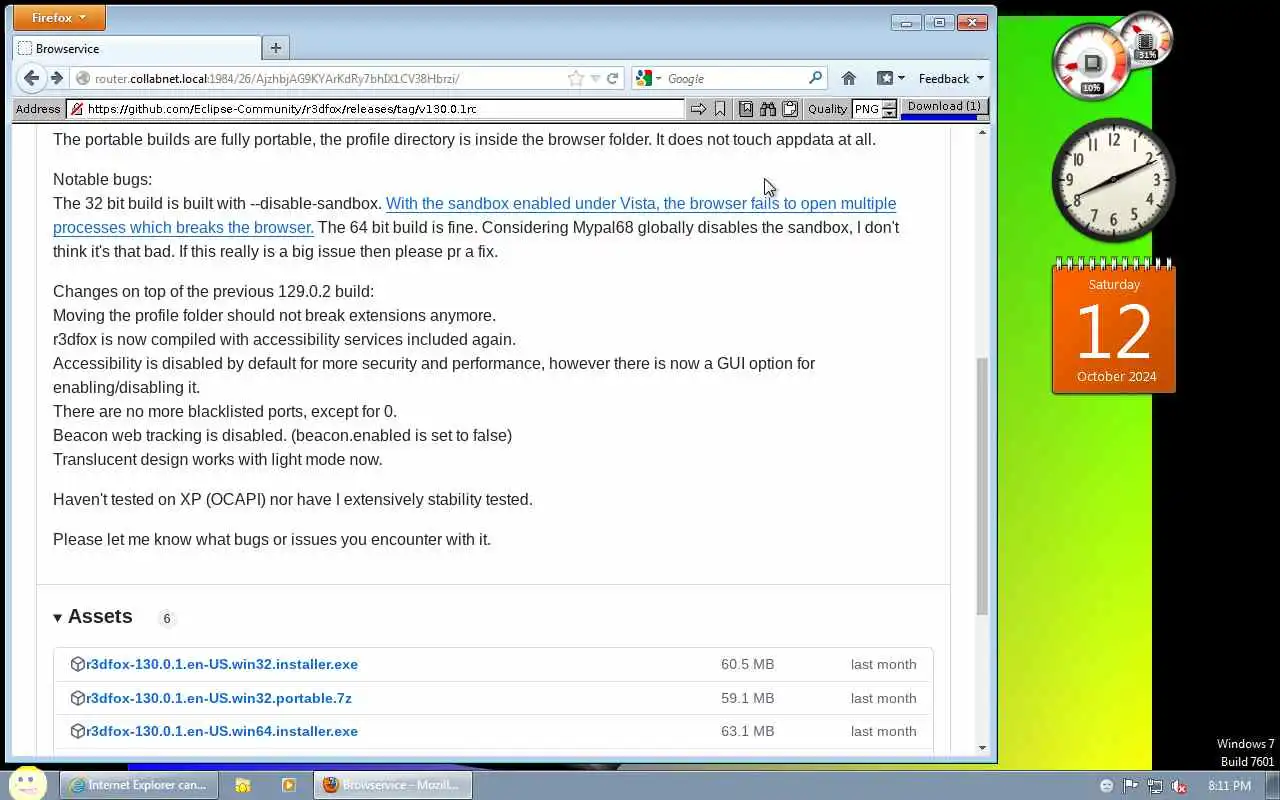Go forward with the Firefox forward arrow
The height and width of the screenshot is (800, 1280).
[57, 78]
